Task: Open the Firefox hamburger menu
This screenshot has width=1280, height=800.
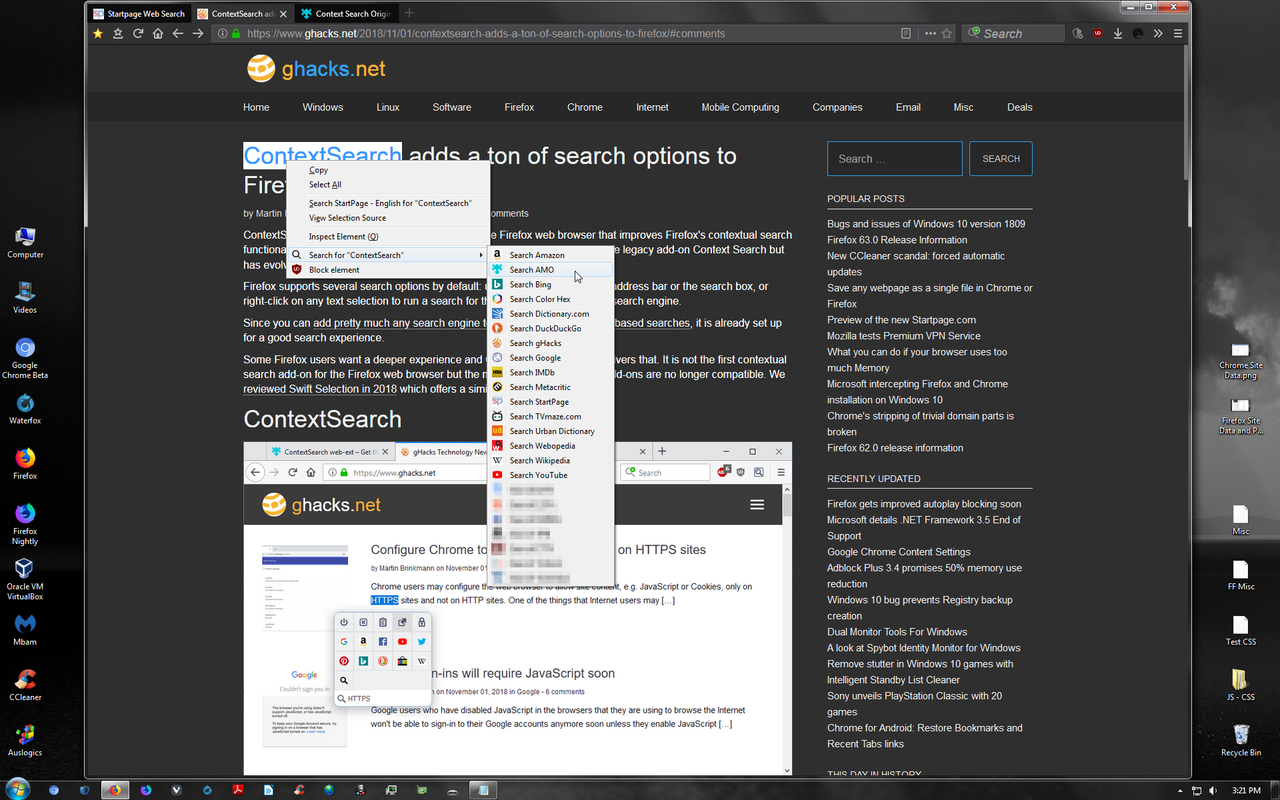Action: coord(1178,33)
